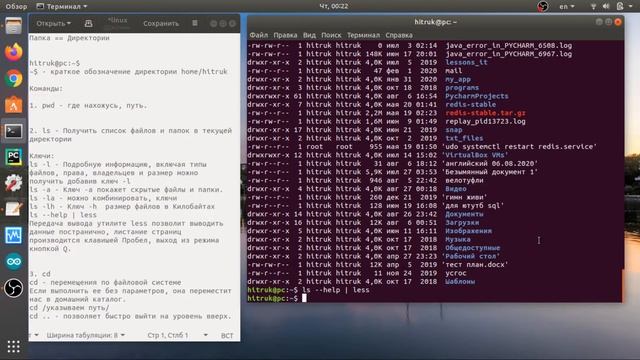Image resolution: width=640 pixels, height=360 pixels.
Task: Click the Сохранить button in gedit
Action: pyautogui.click(x=161, y=23)
